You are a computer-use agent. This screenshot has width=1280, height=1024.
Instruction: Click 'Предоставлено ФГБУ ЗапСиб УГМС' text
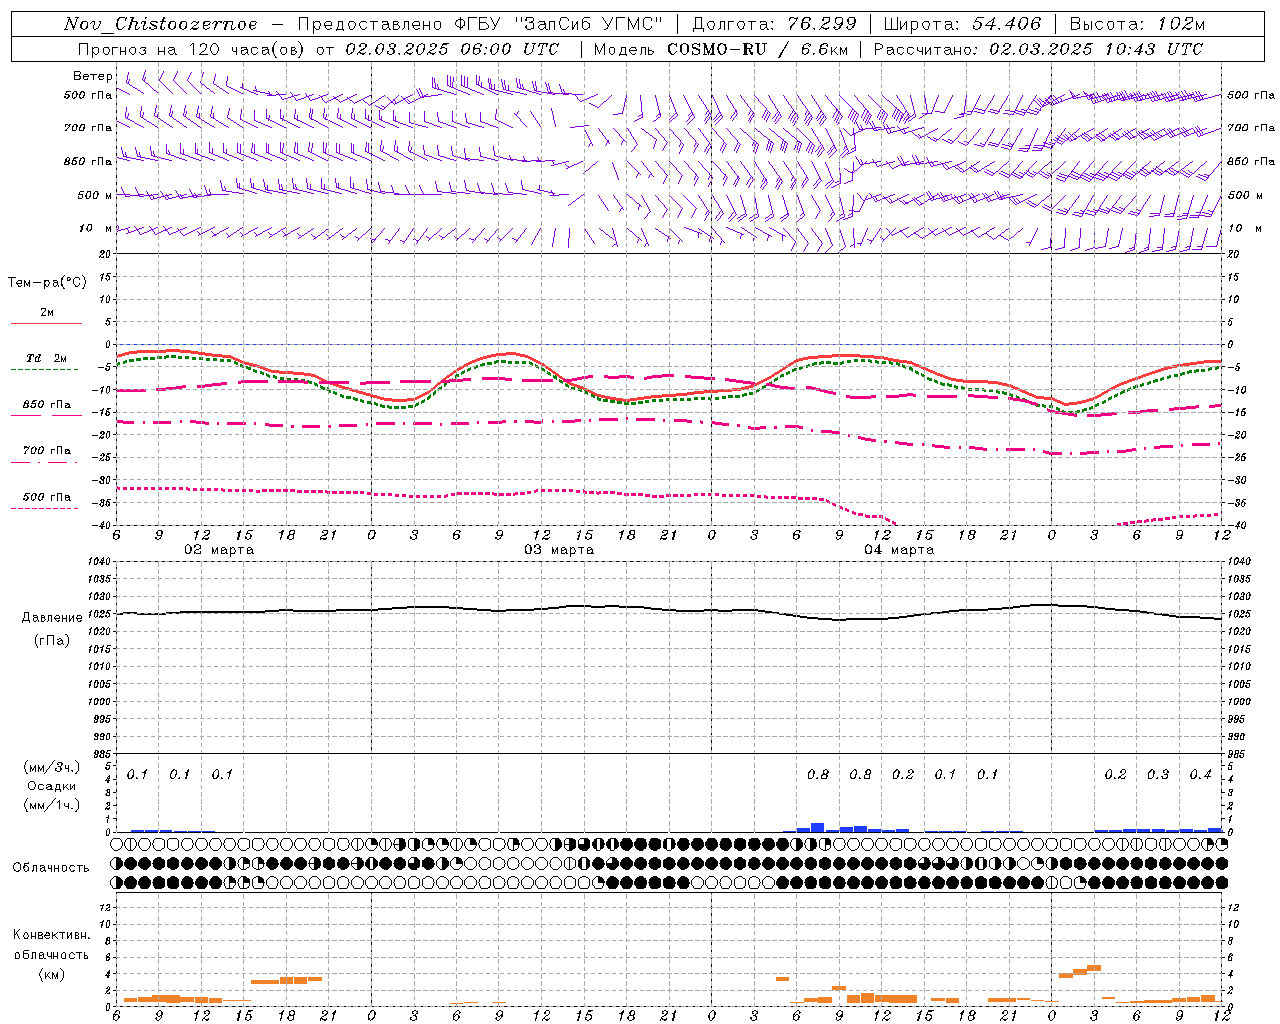click(481, 24)
